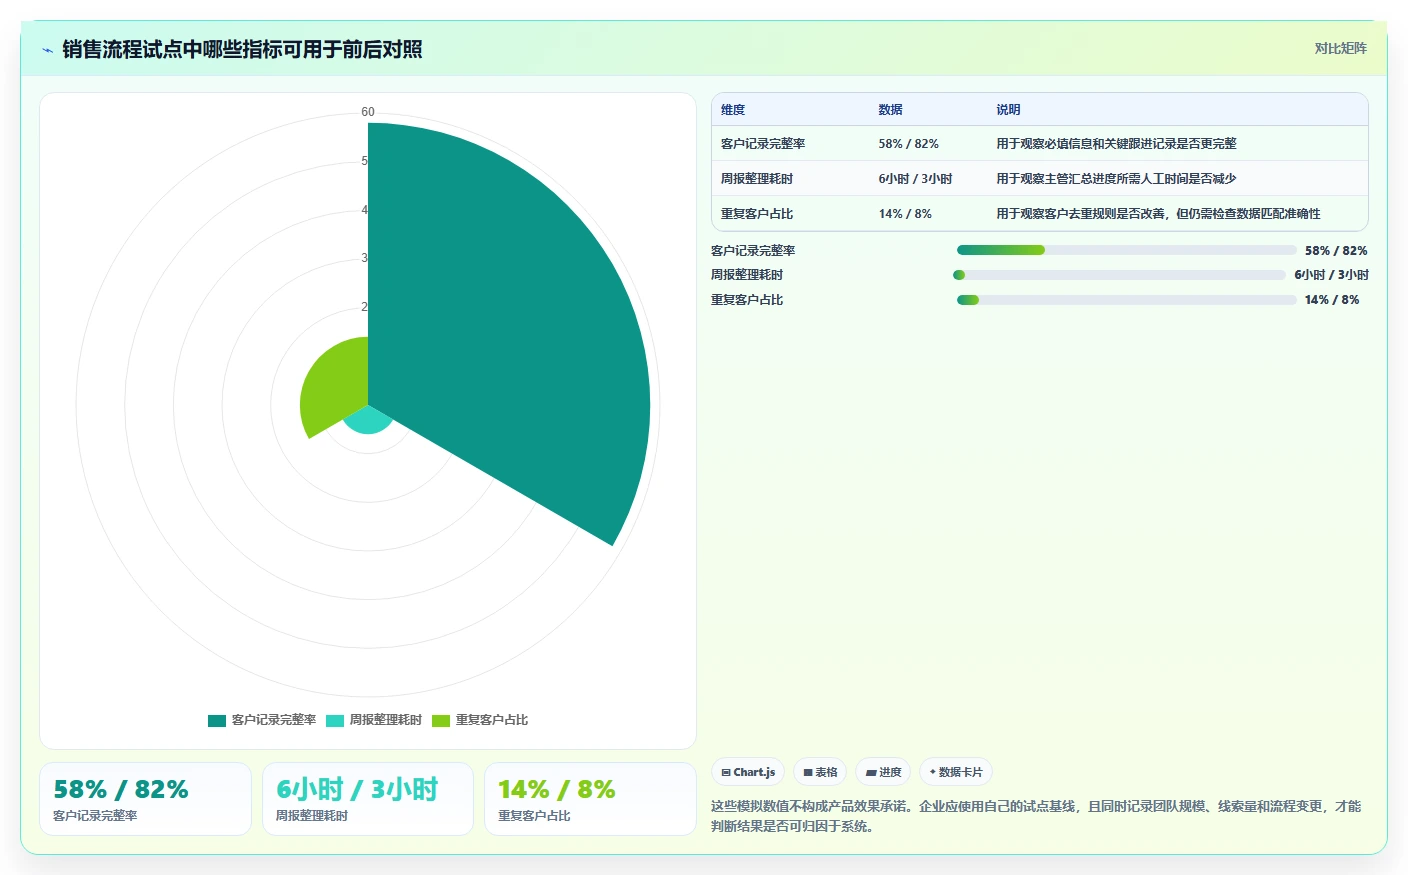Click the 表格 tag chip

pyautogui.click(x=820, y=772)
